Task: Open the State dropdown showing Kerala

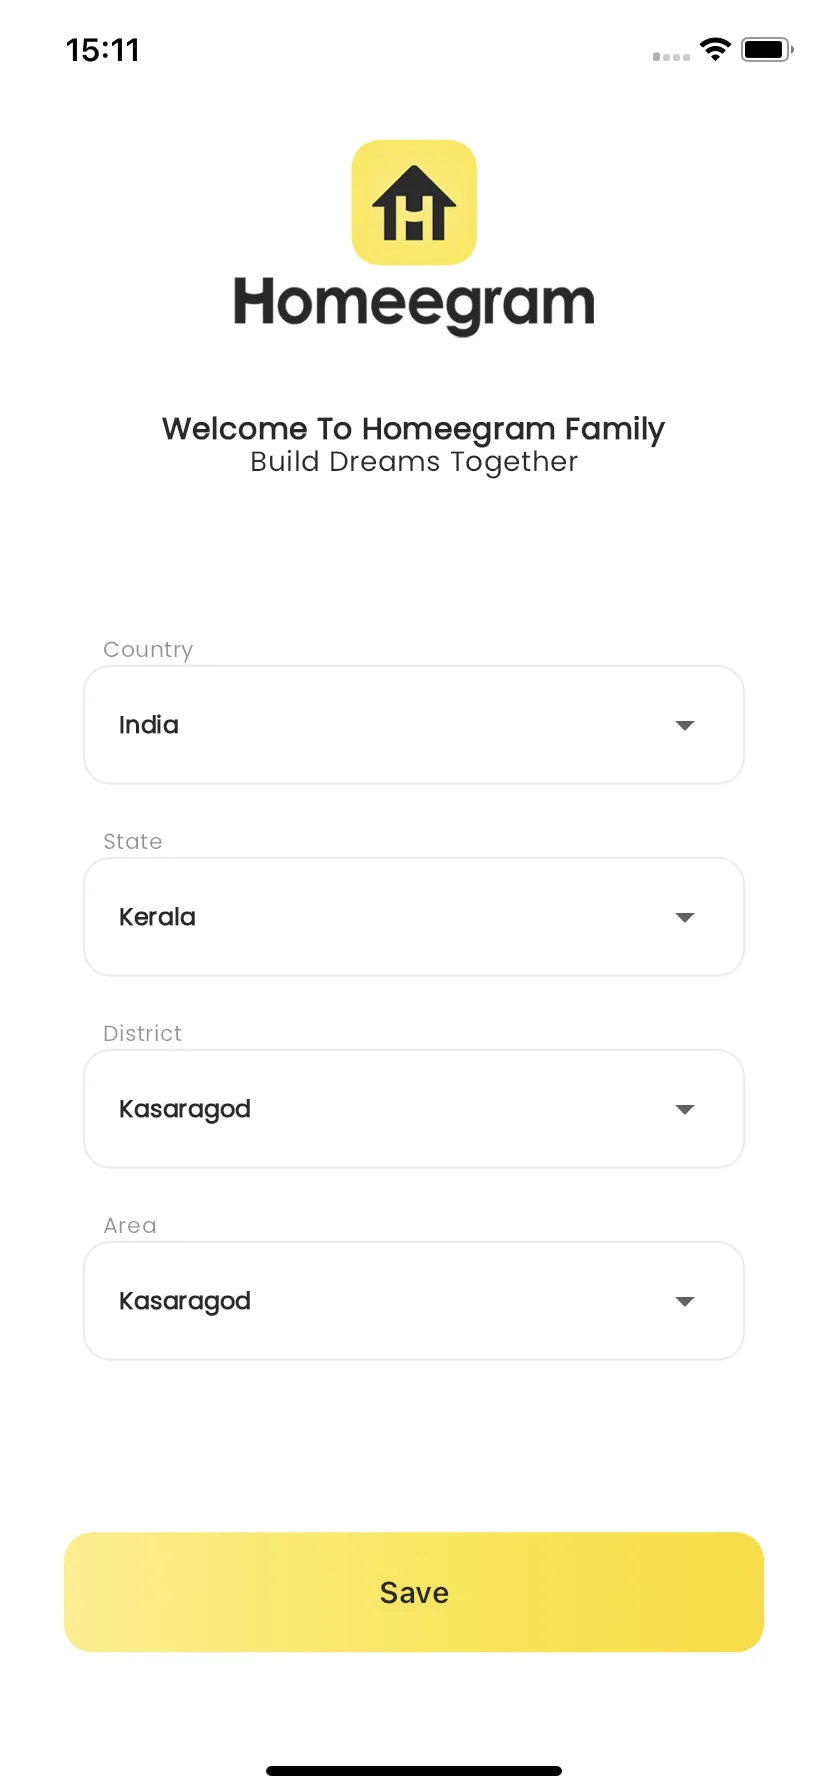Action: tap(414, 917)
